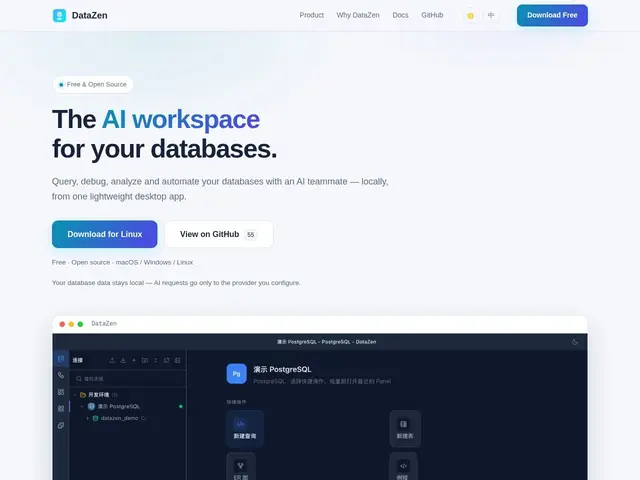Open the GitHub nav item
This screenshot has width=640, height=480.
432,15
